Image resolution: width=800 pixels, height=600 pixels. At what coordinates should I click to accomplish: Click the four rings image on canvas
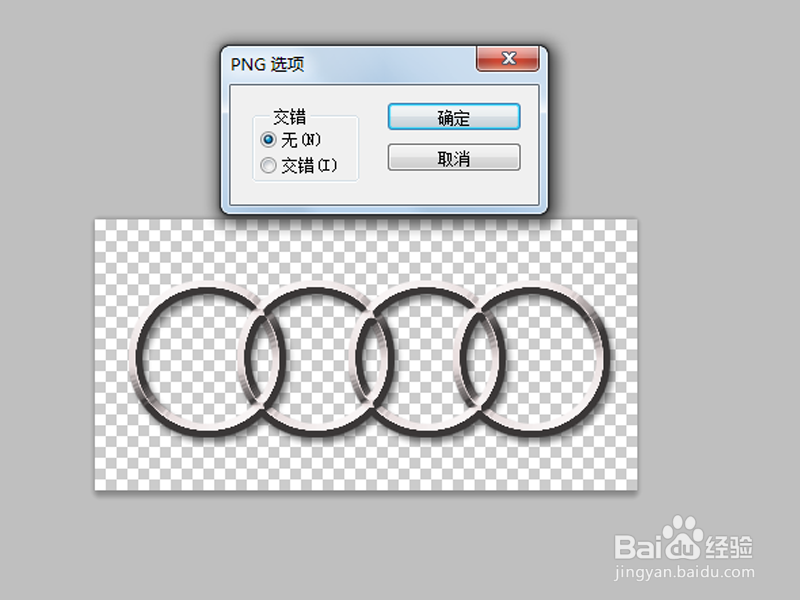370,359
